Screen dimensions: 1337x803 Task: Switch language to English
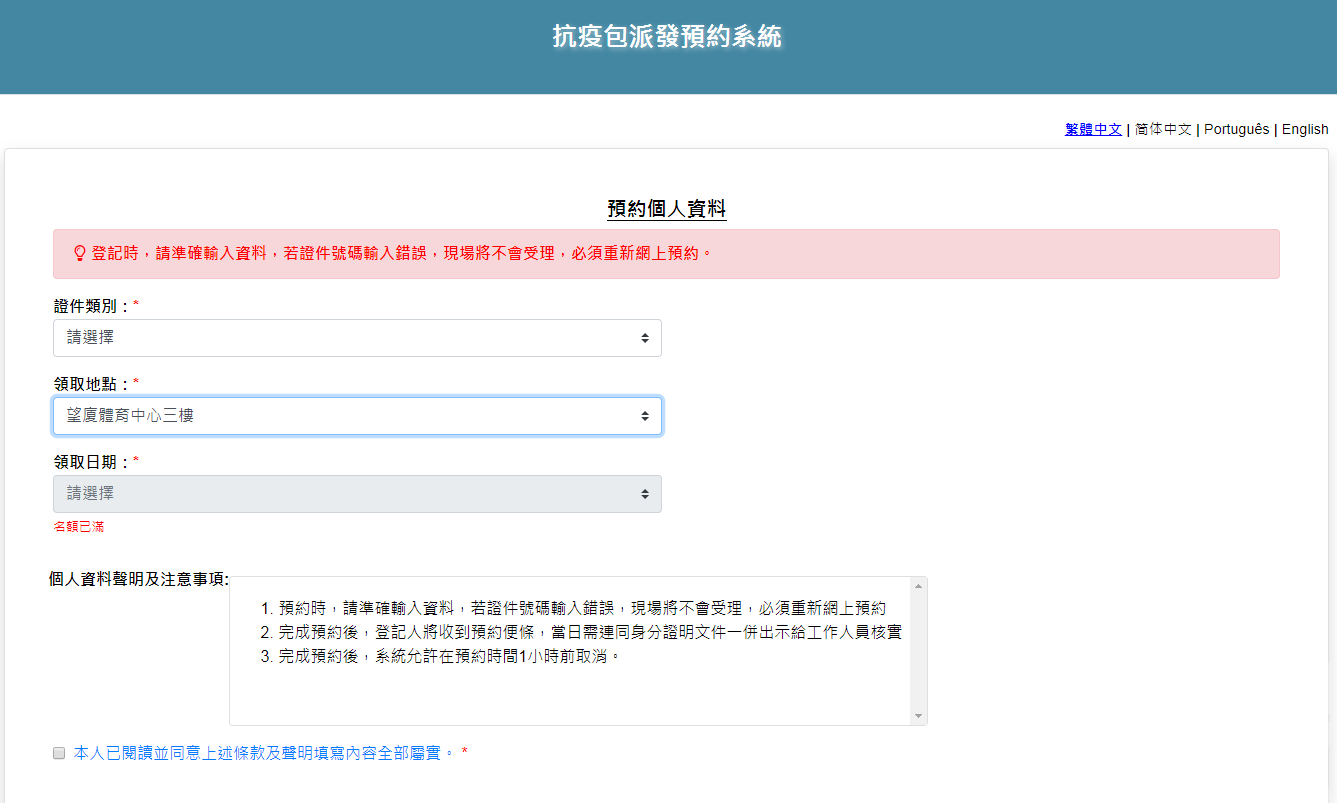[x=1305, y=129]
